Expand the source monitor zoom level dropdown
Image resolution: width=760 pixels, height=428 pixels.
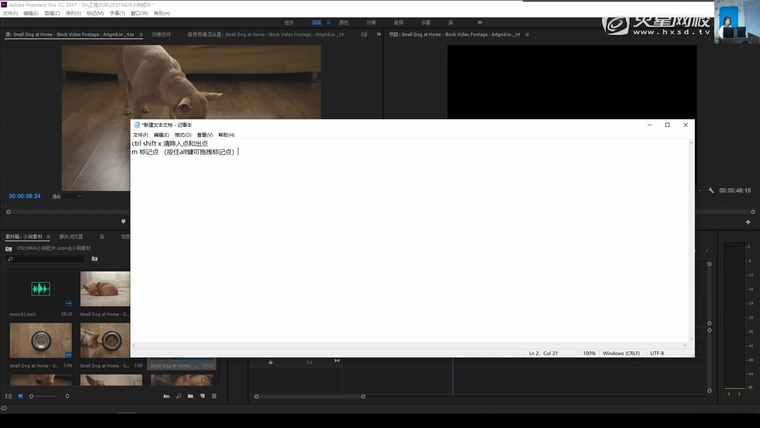[67, 196]
